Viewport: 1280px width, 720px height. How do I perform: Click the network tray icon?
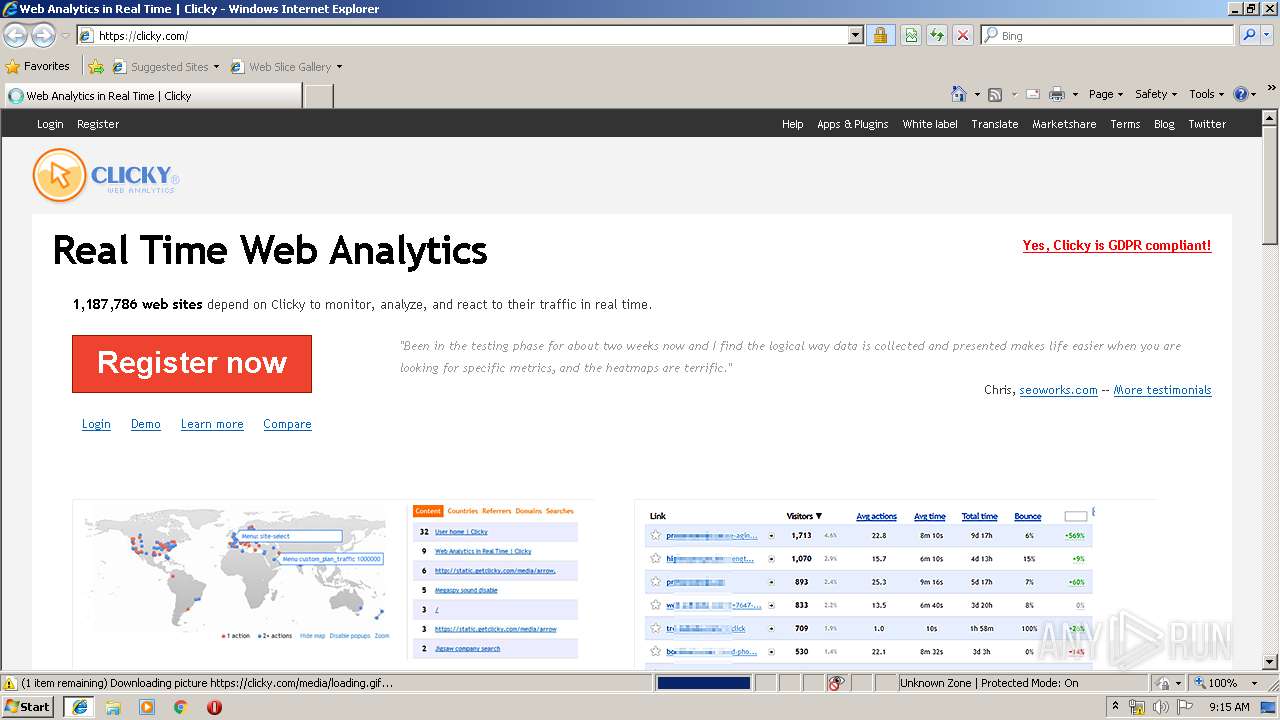coord(1137,707)
